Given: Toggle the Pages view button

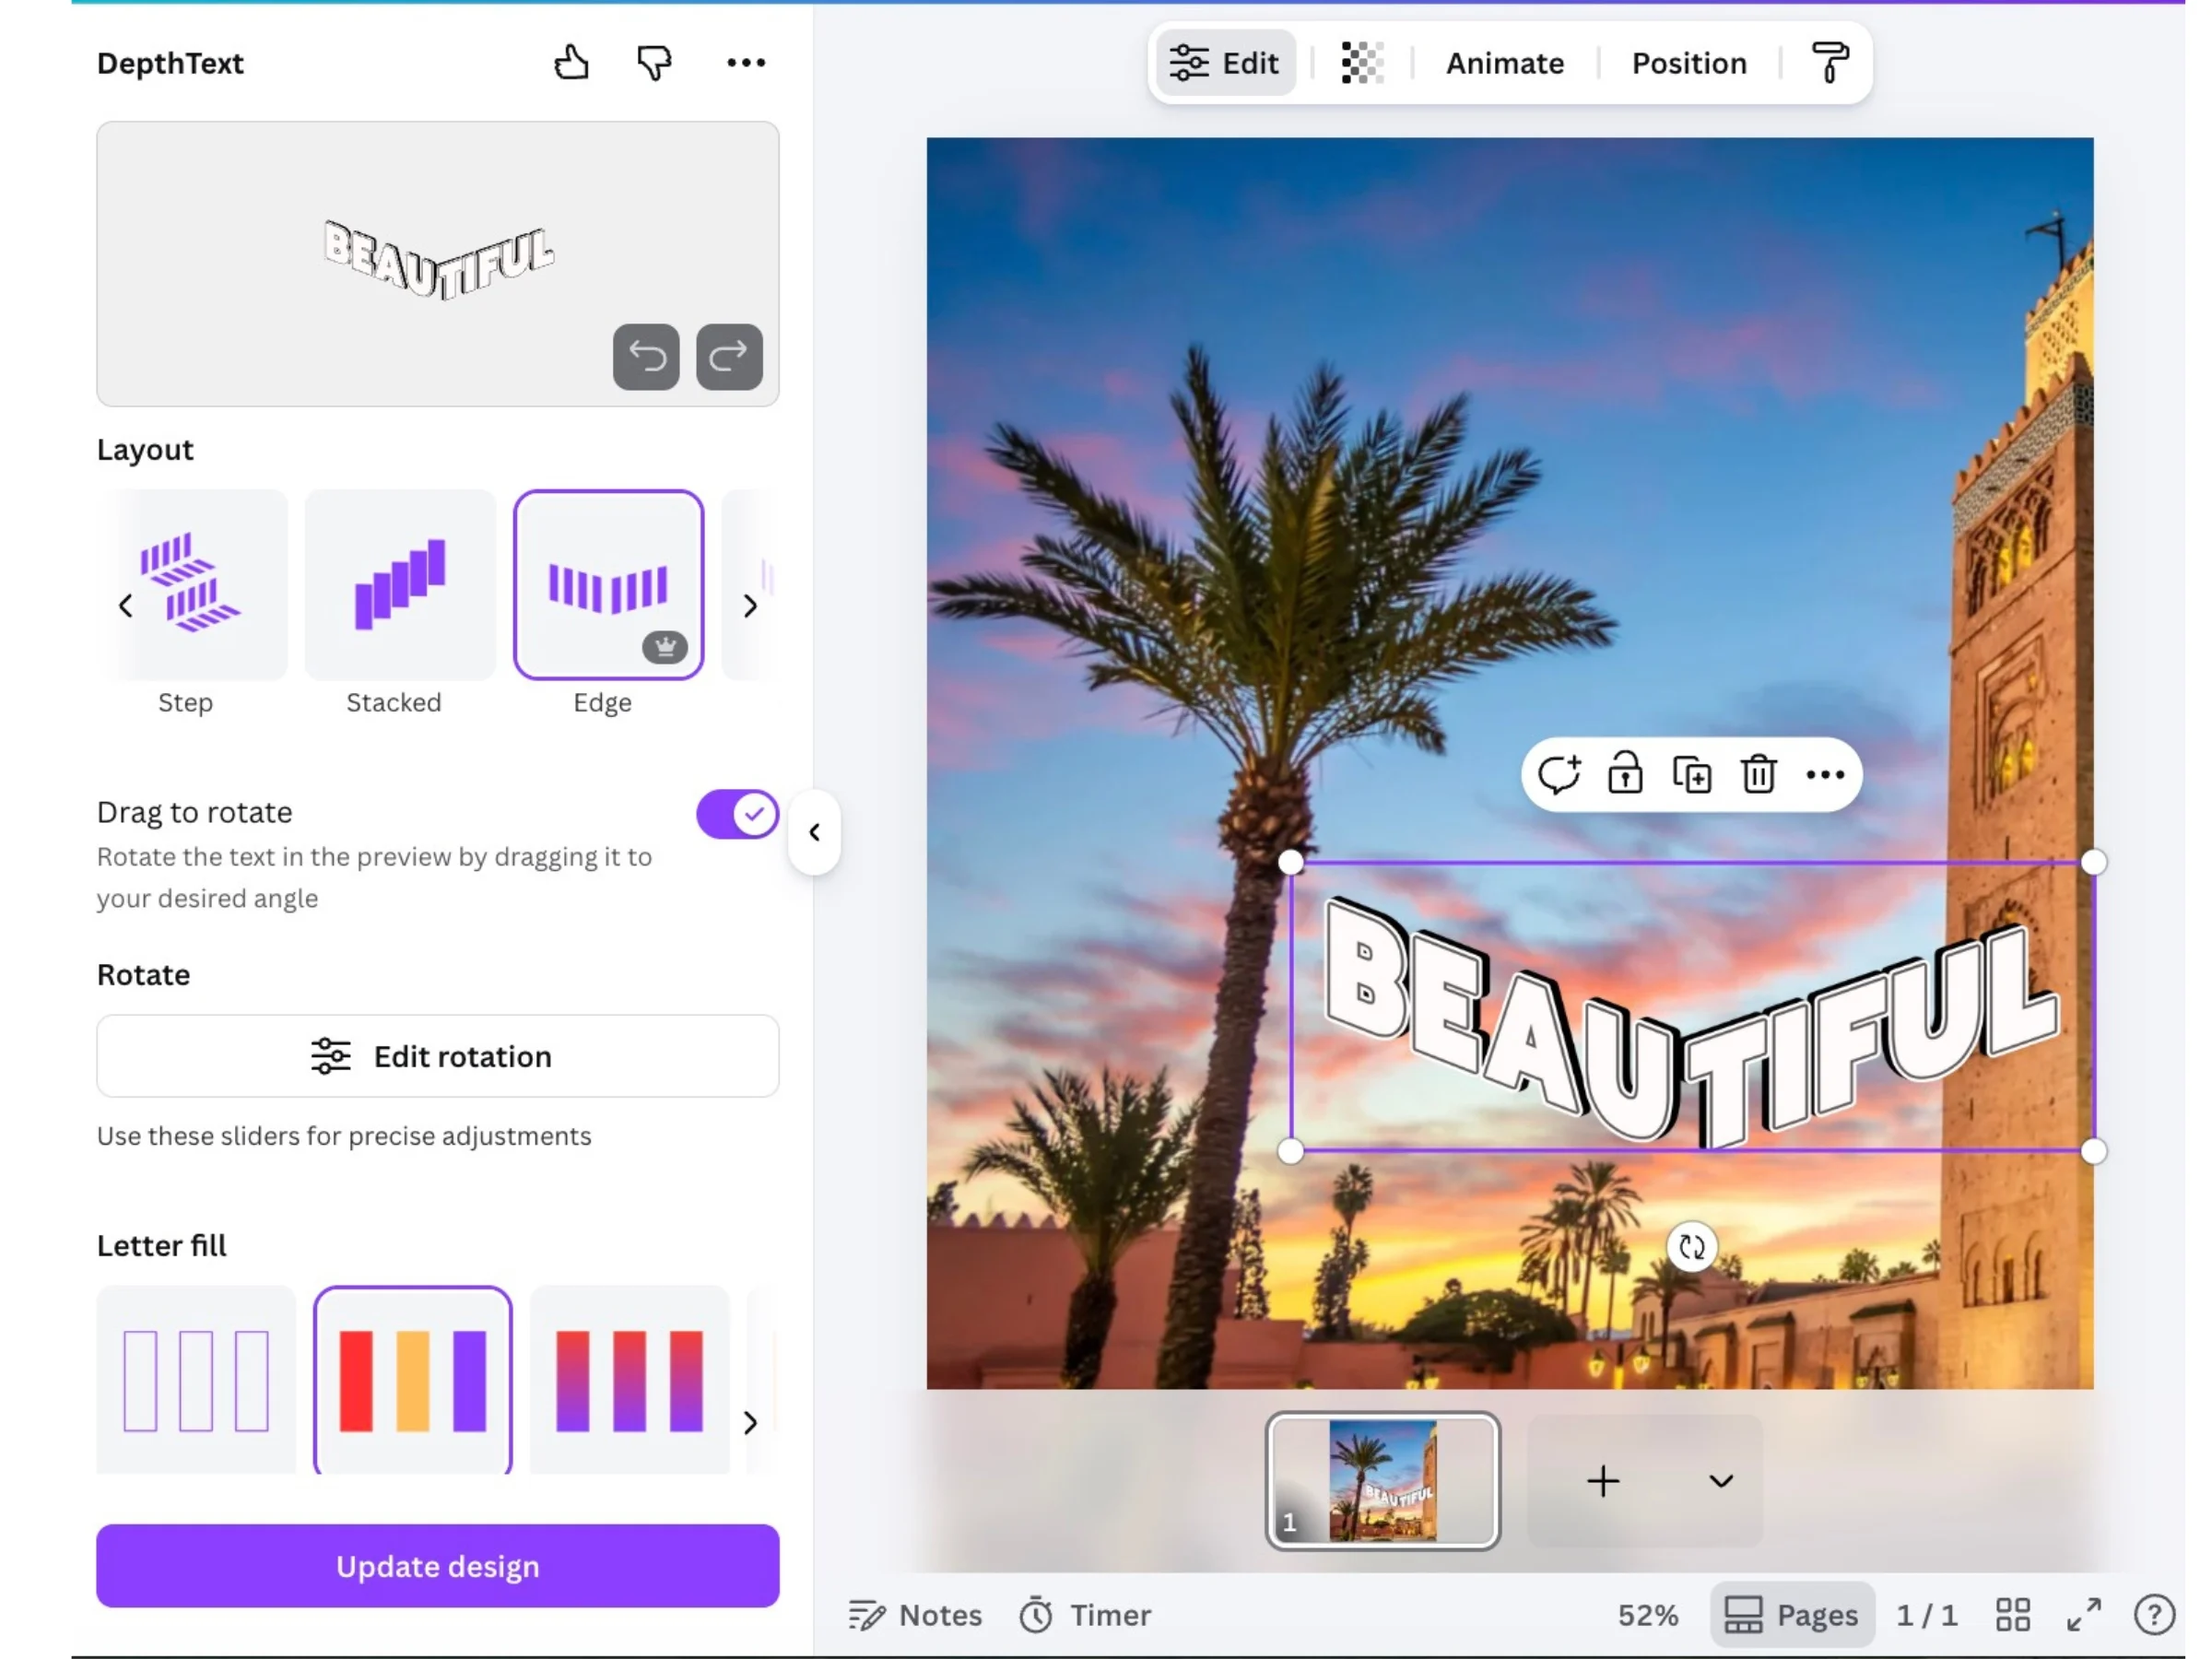Looking at the screenshot, I should point(1791,1614).
